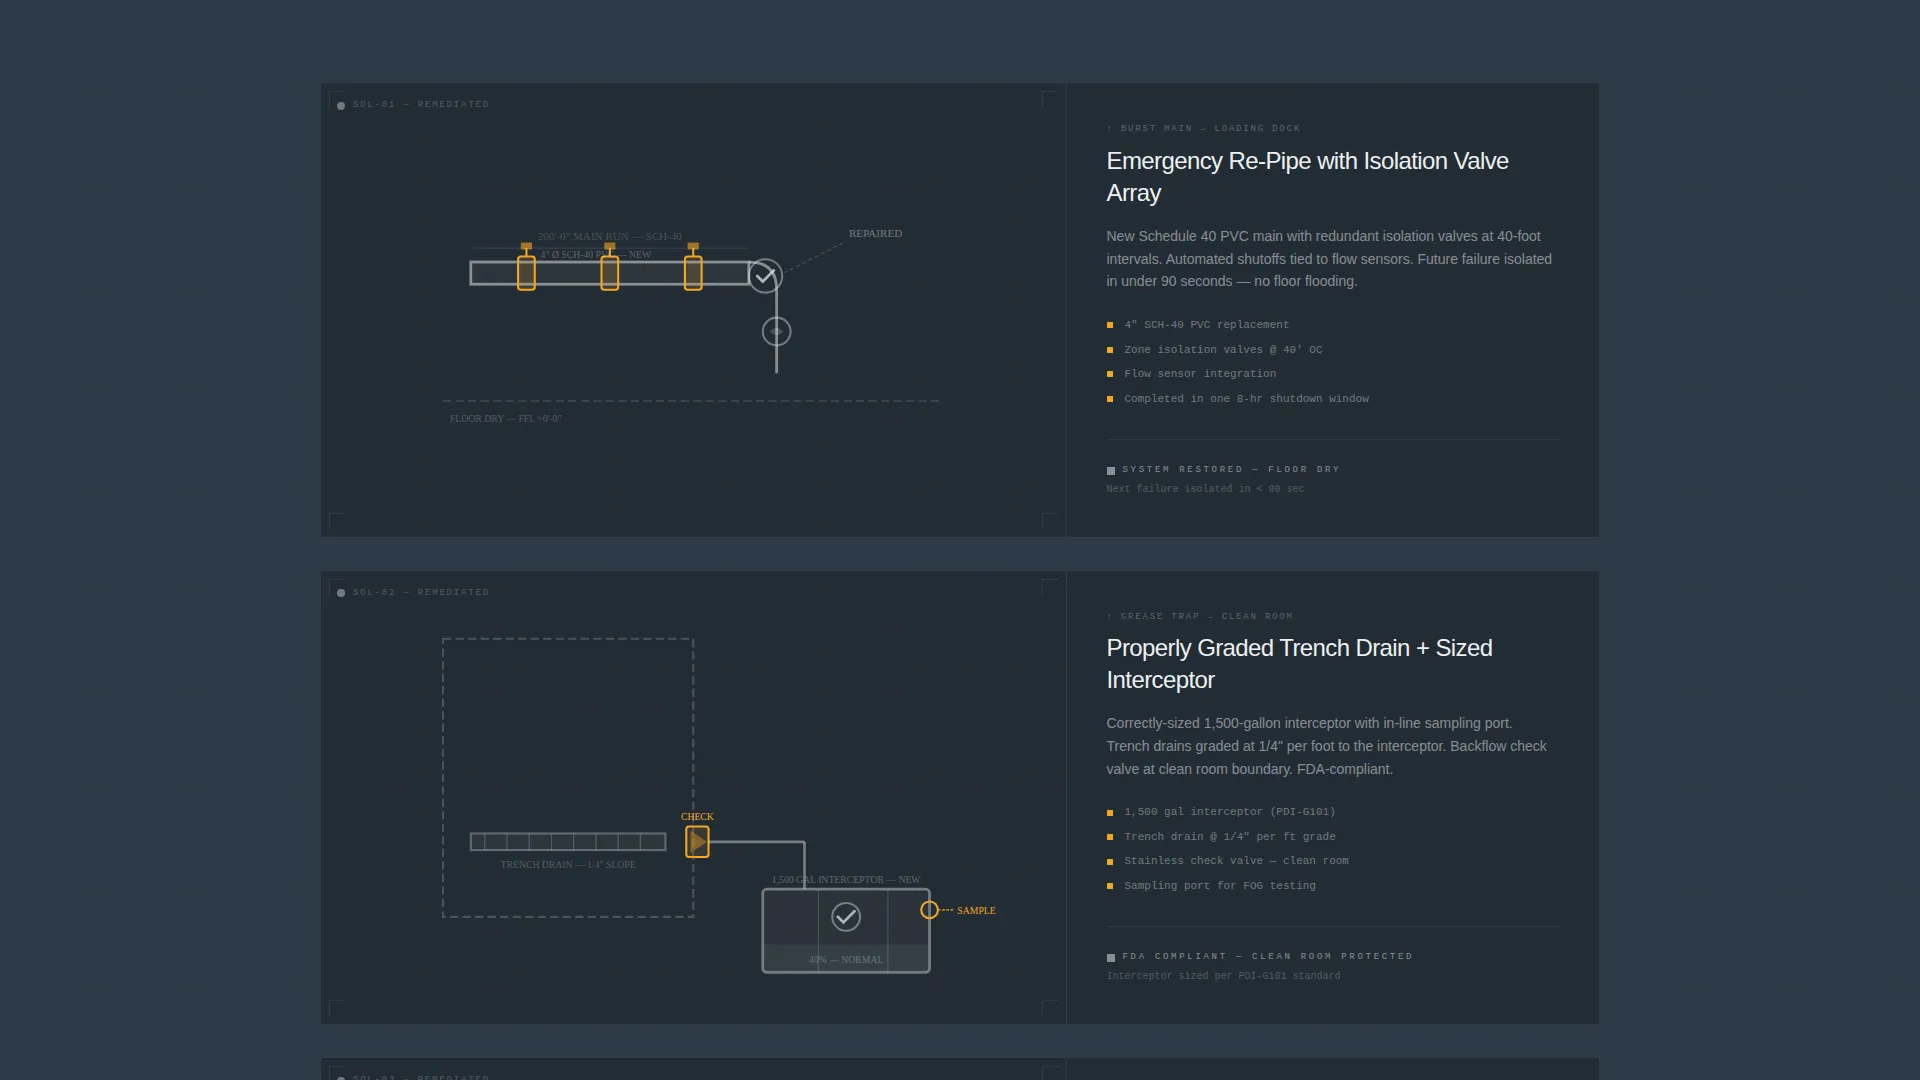Viewport: 1920px width, 1080px height.
Task: Click the repaired checkmark circle at pipe elbow
Action: 765,276
